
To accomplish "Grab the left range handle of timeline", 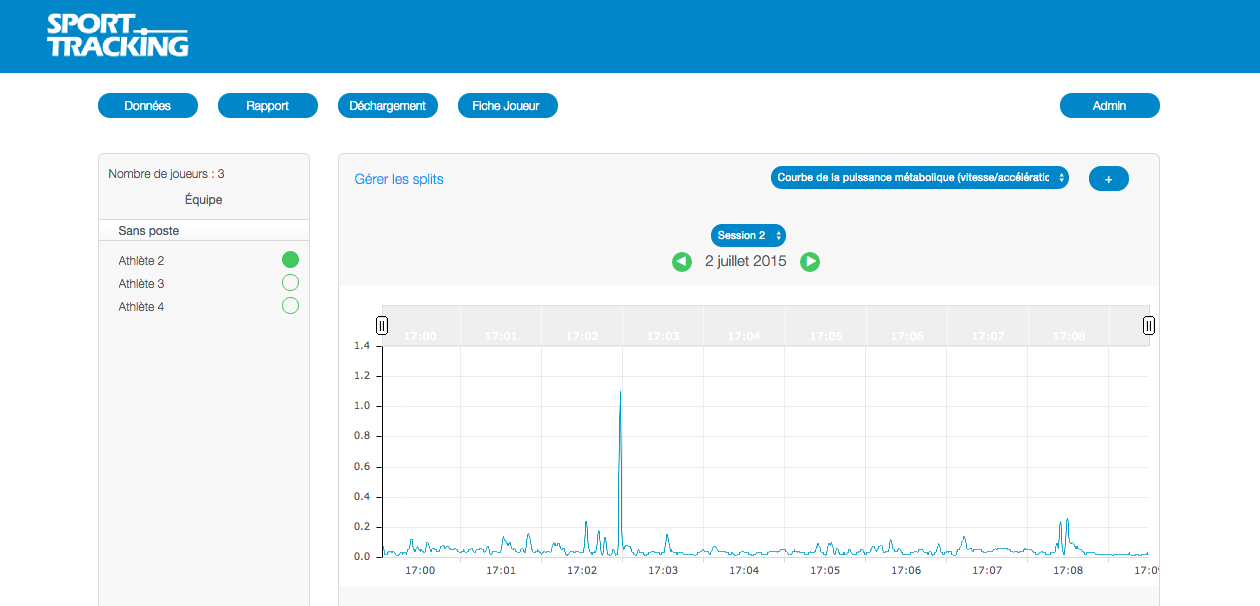I will (382, 325).
